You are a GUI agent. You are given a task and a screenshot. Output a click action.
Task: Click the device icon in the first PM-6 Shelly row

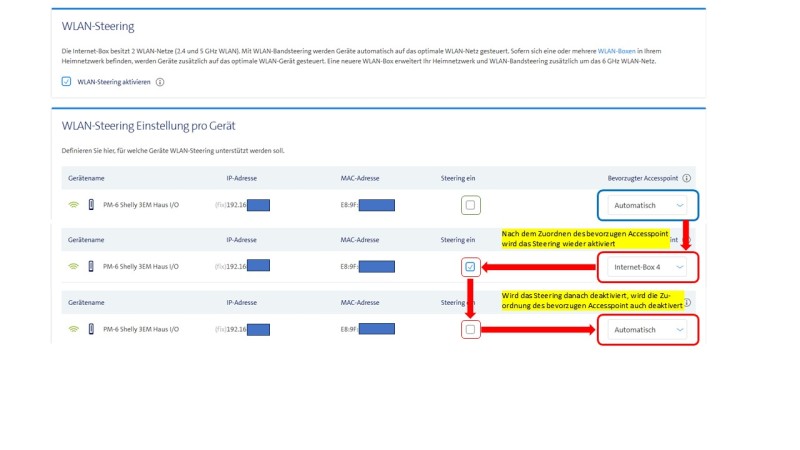(x=91, y=206)
